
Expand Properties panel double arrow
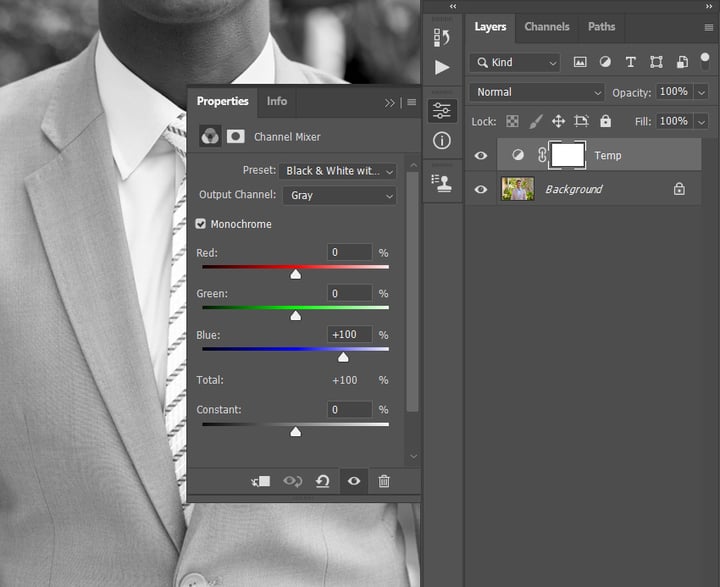(389, 102)
